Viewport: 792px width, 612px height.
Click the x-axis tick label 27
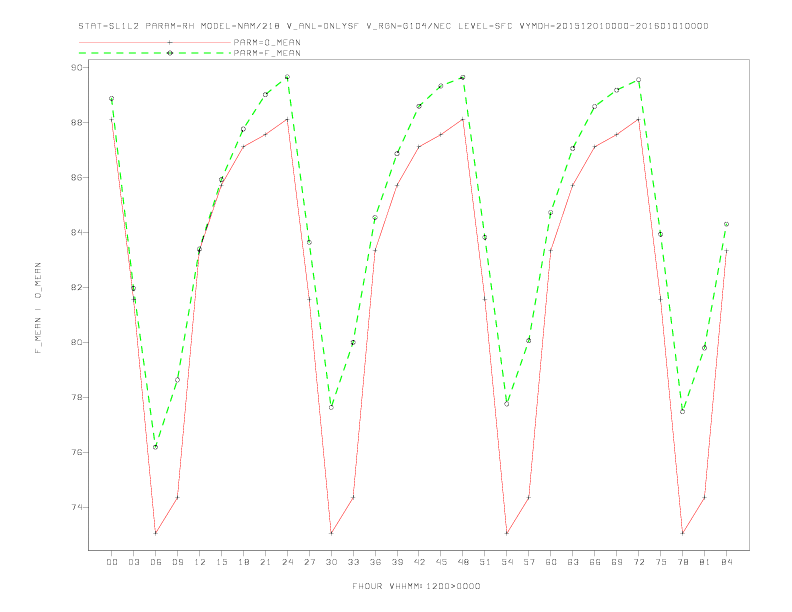pos(309,562)
